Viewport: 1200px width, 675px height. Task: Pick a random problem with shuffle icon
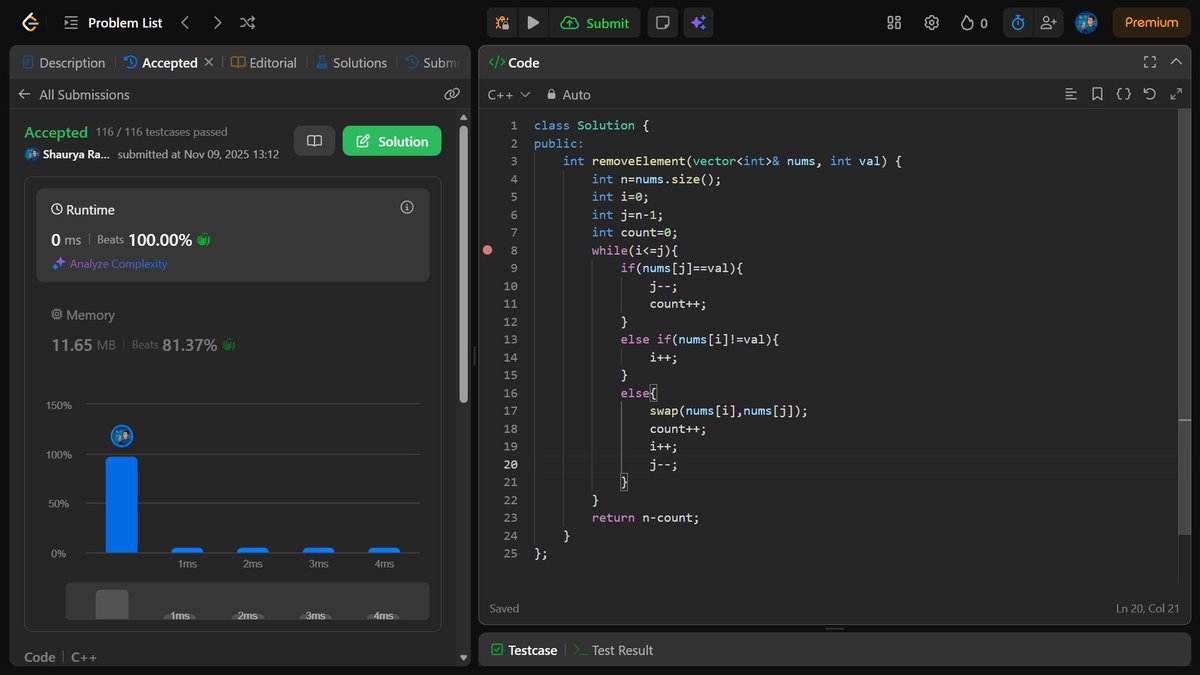pyautogui.click(x=248, y=22)
